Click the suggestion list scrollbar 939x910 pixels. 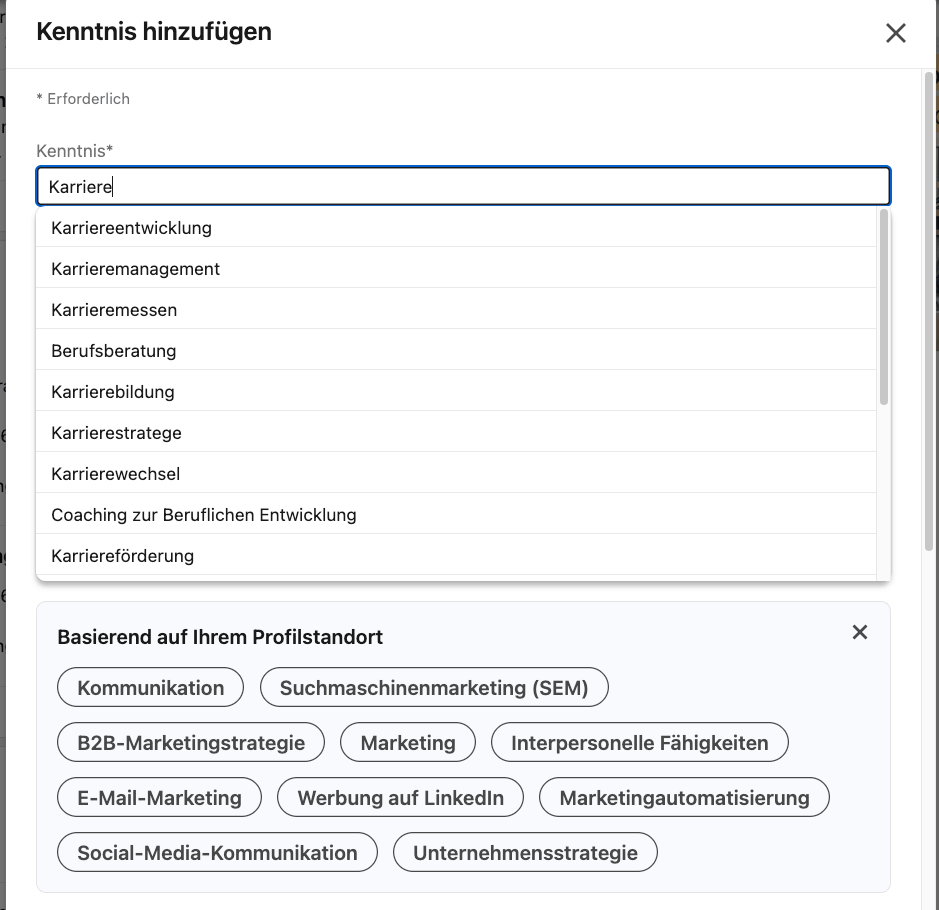pos(883,308)
